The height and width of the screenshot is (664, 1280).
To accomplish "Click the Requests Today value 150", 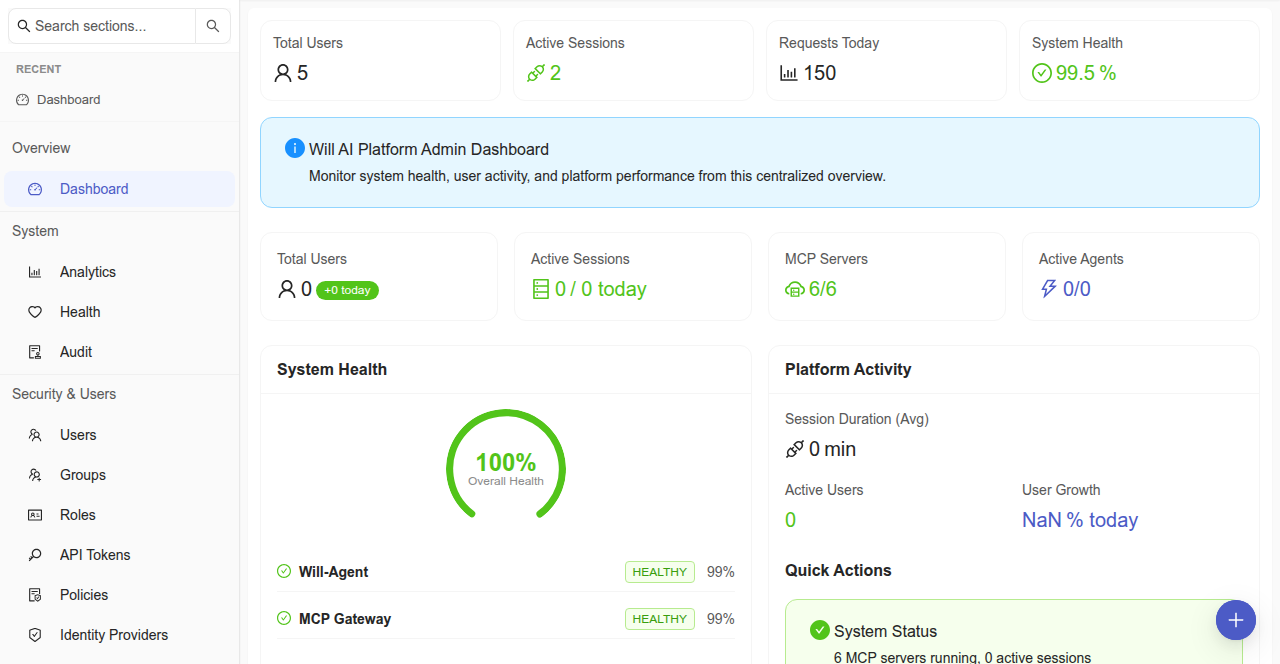I will coord(820,73).
